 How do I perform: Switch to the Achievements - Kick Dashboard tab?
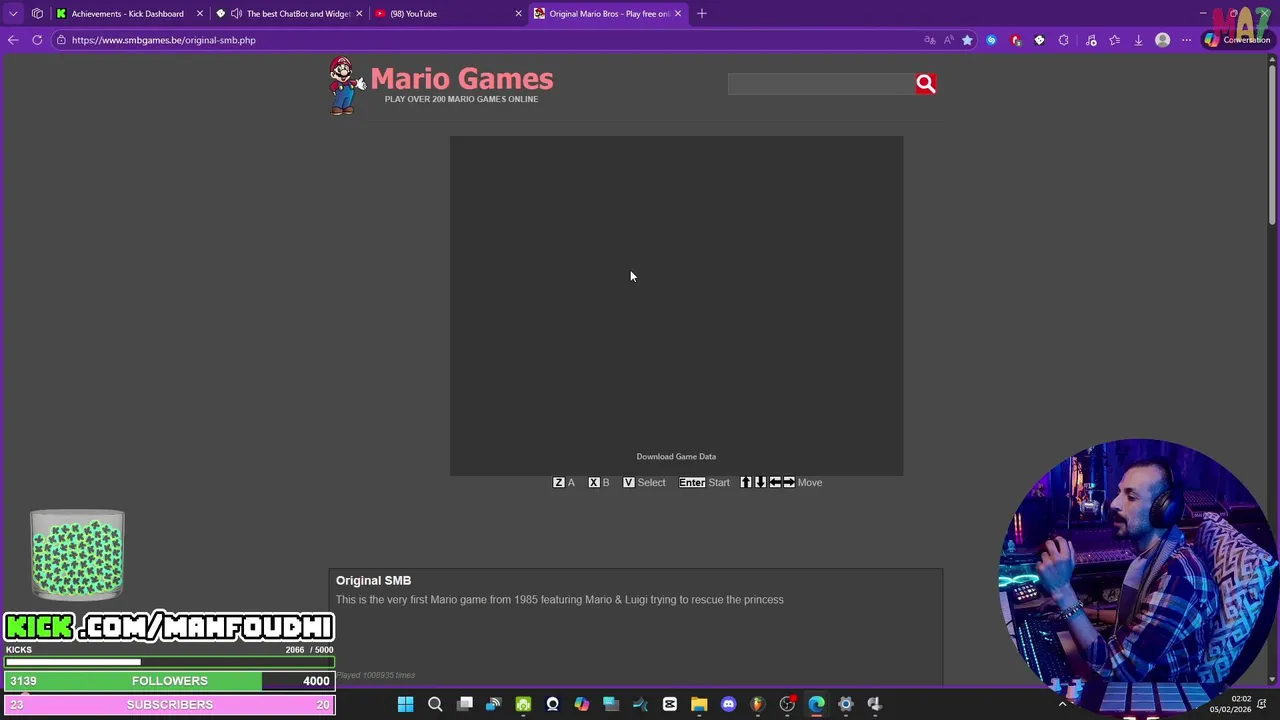127,14
